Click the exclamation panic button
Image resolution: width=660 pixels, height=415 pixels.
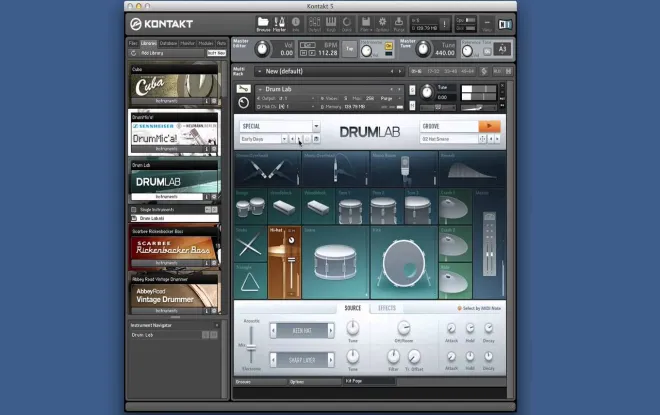point(444,24)
